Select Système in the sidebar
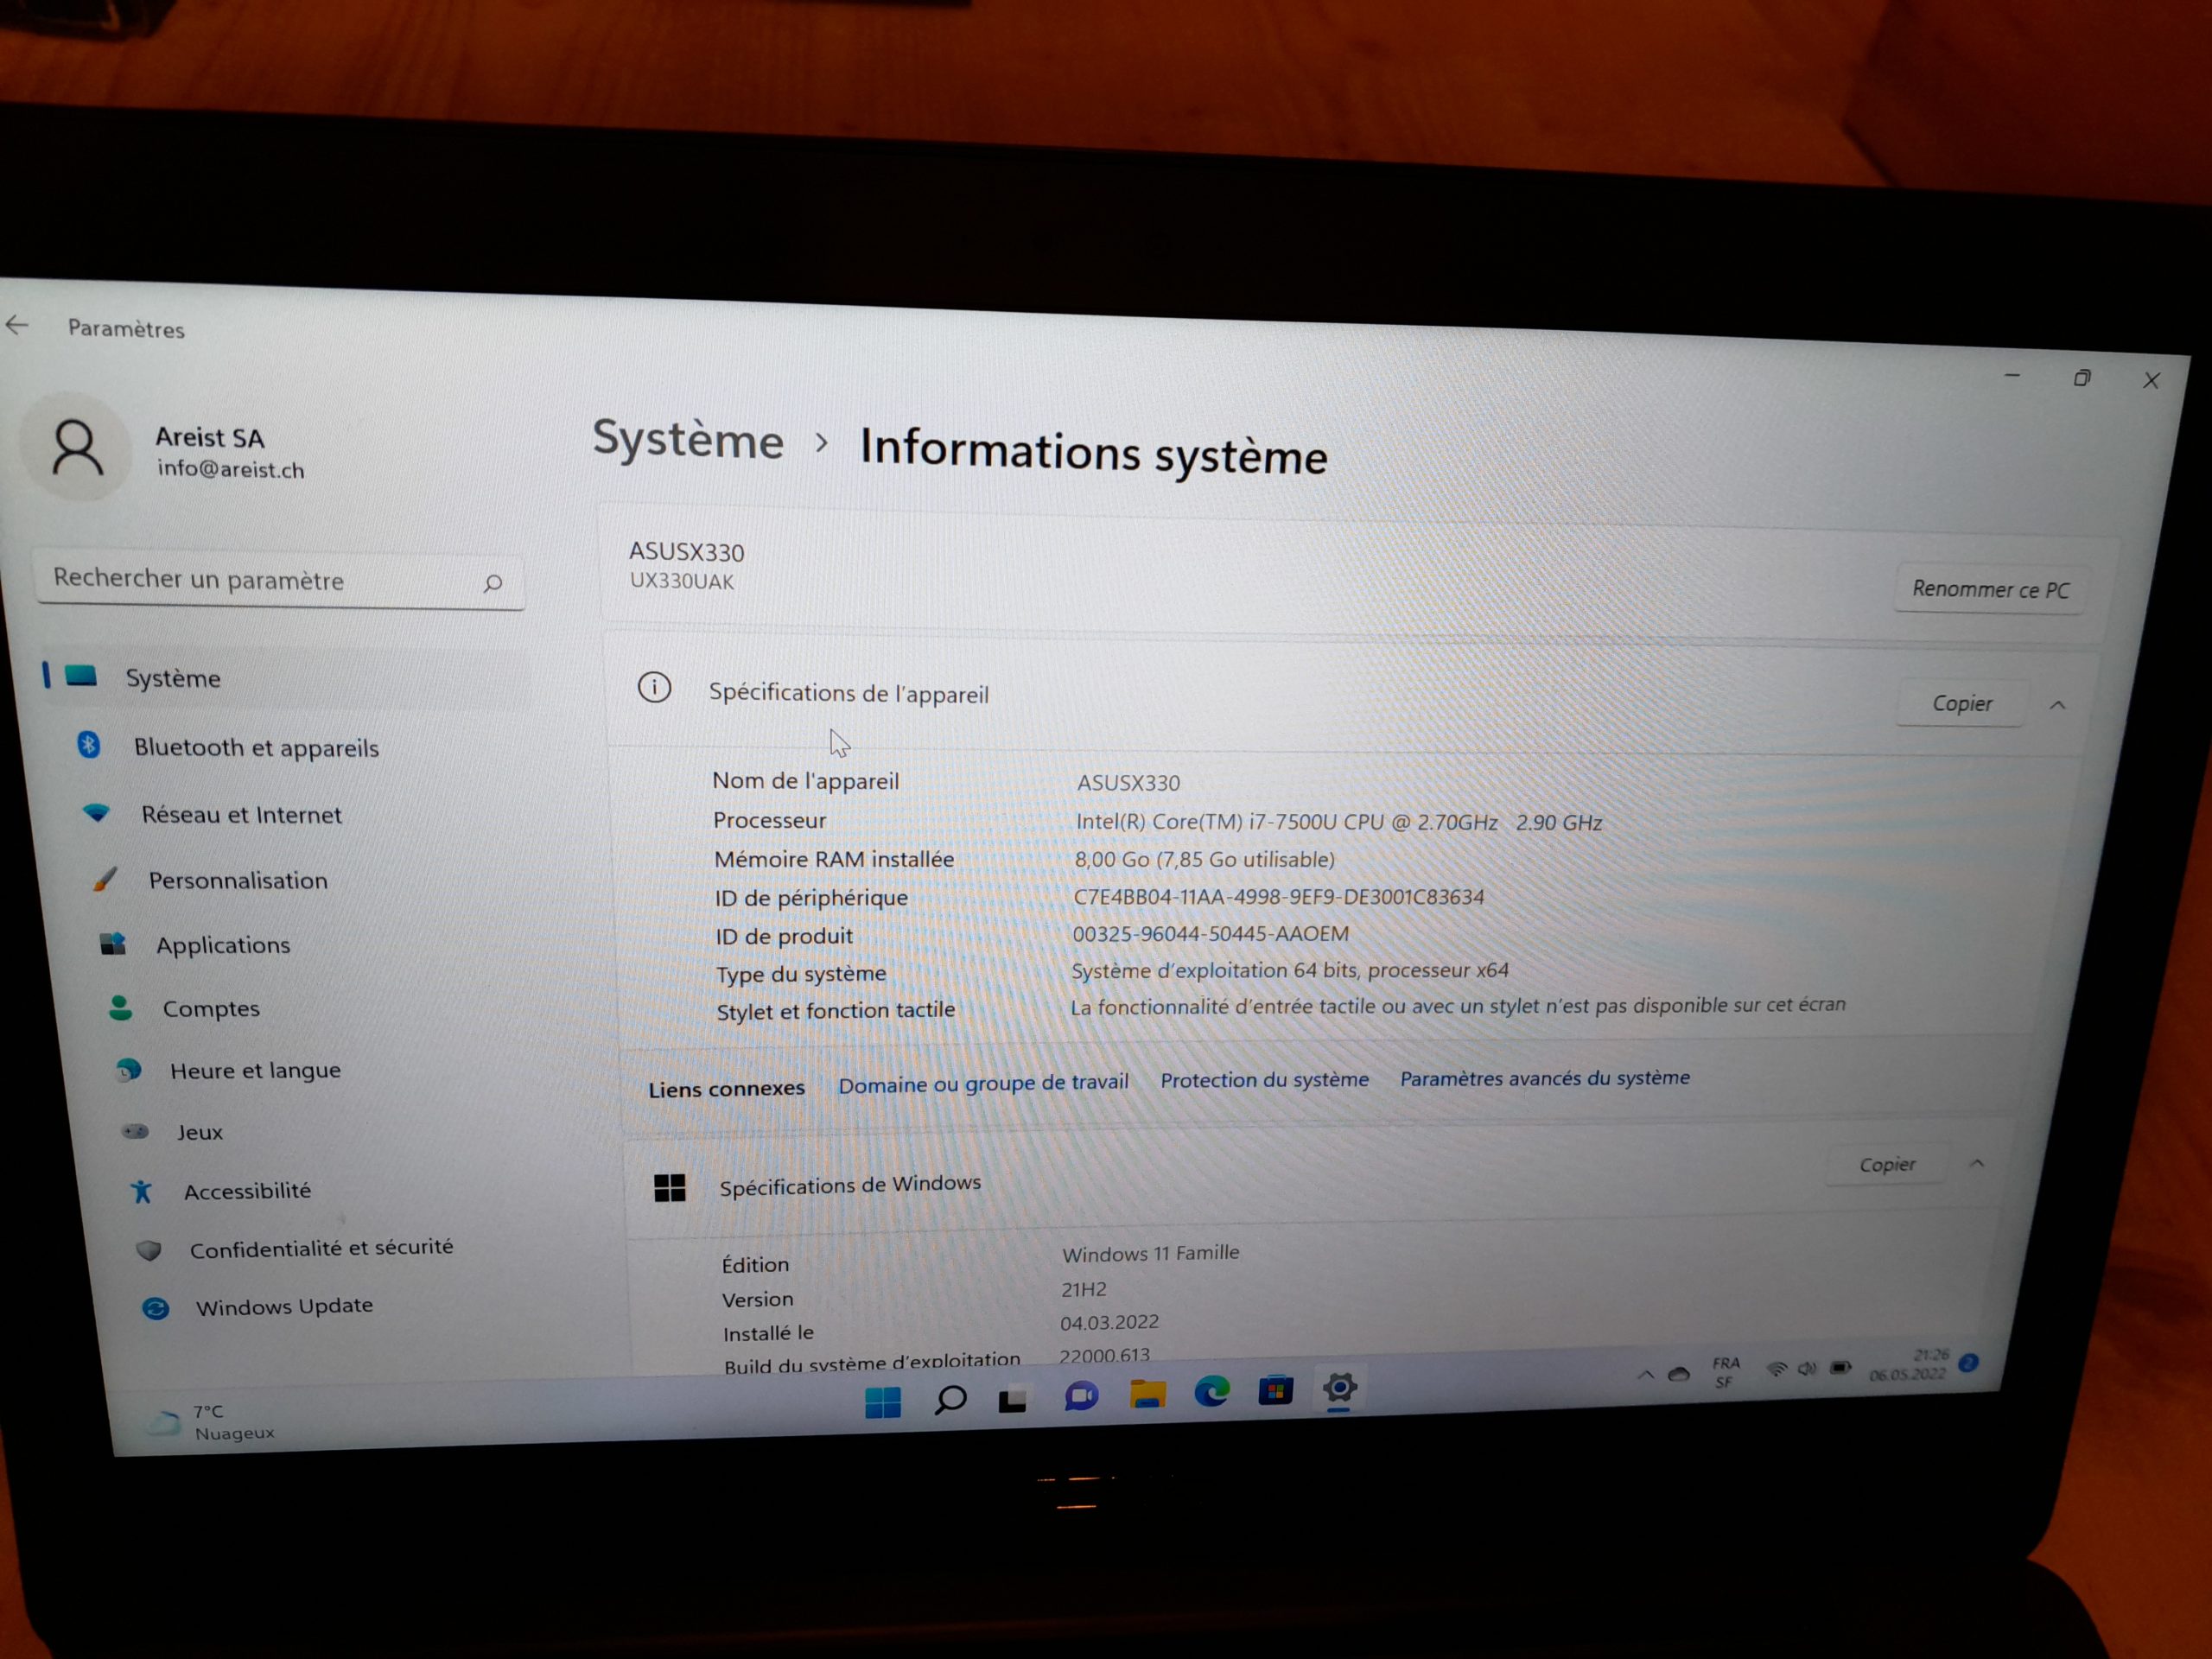2212x1659 pixels. click(285, 678)
